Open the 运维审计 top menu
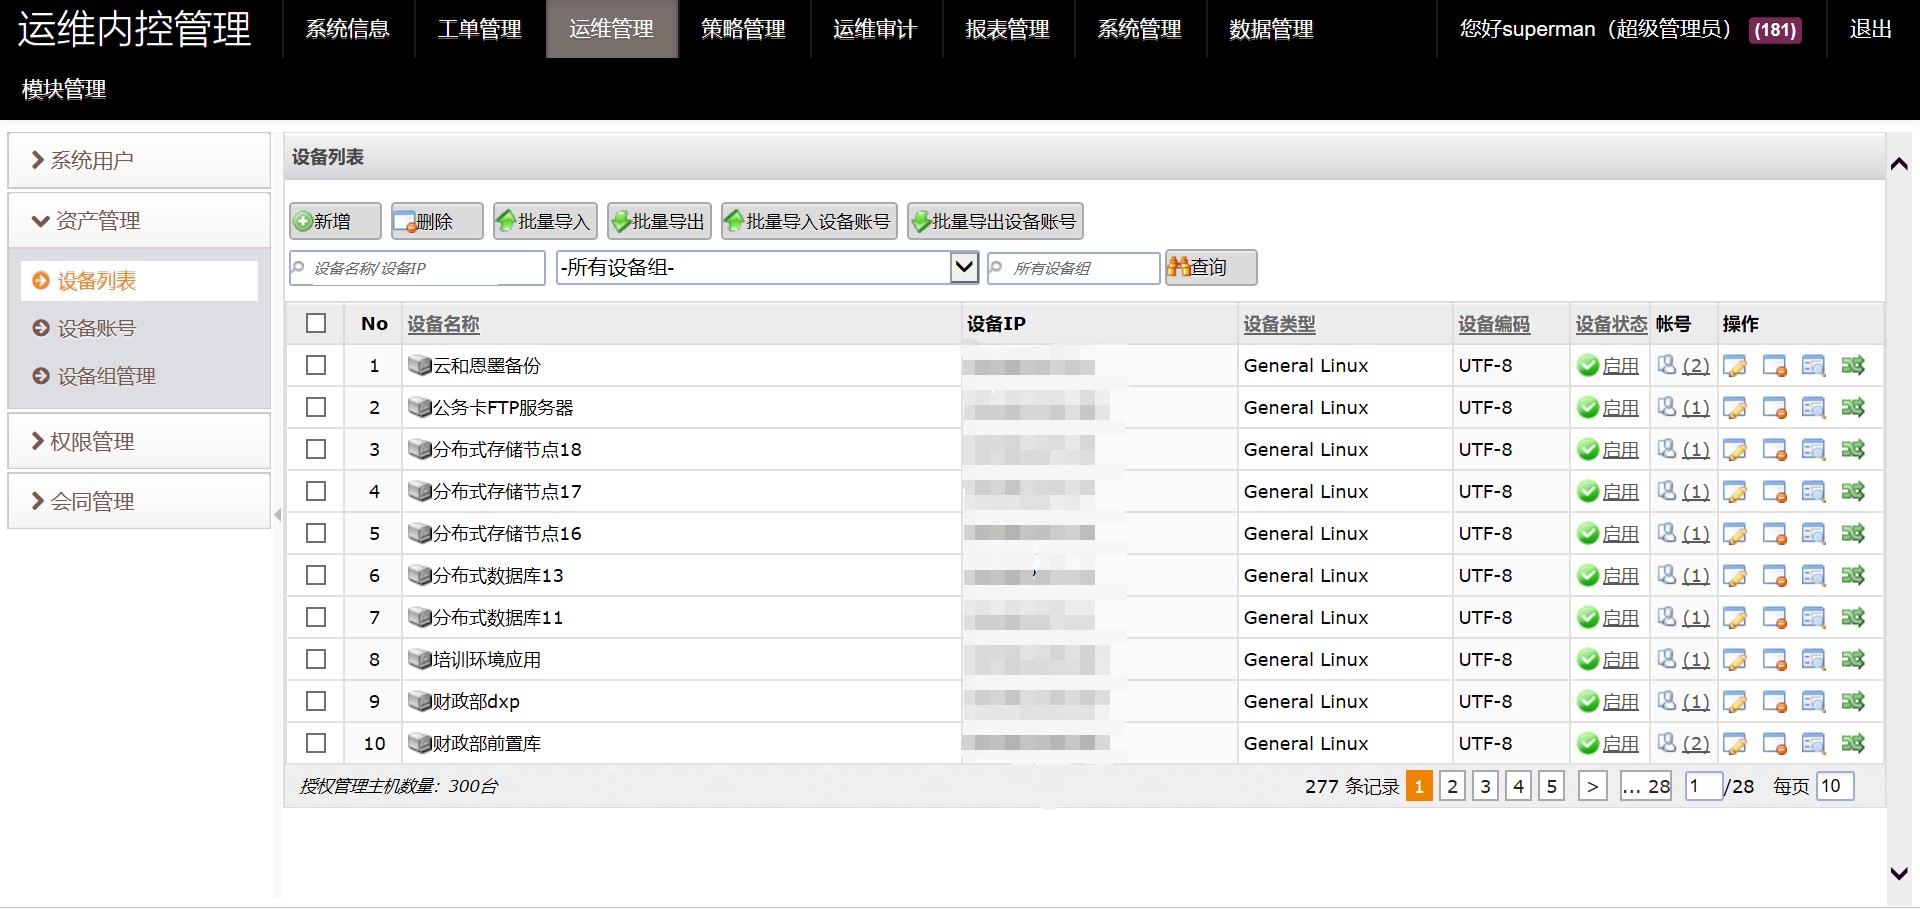 pos(875,29)
